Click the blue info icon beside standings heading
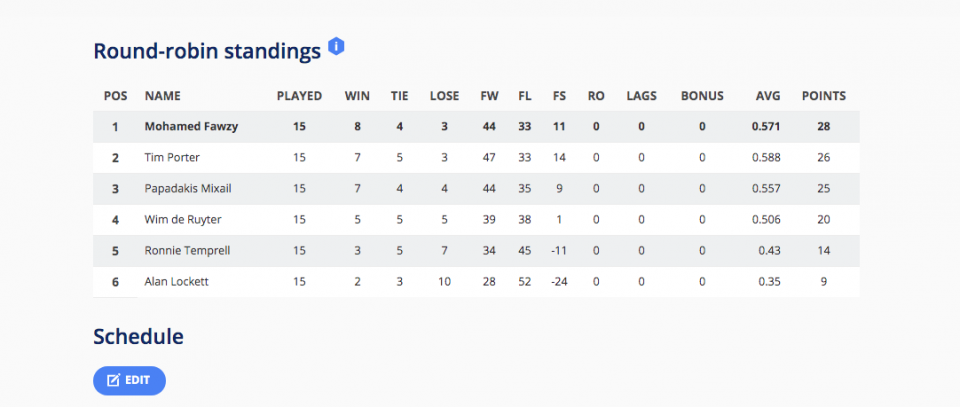The image size is (960, 407). point(336,47)
